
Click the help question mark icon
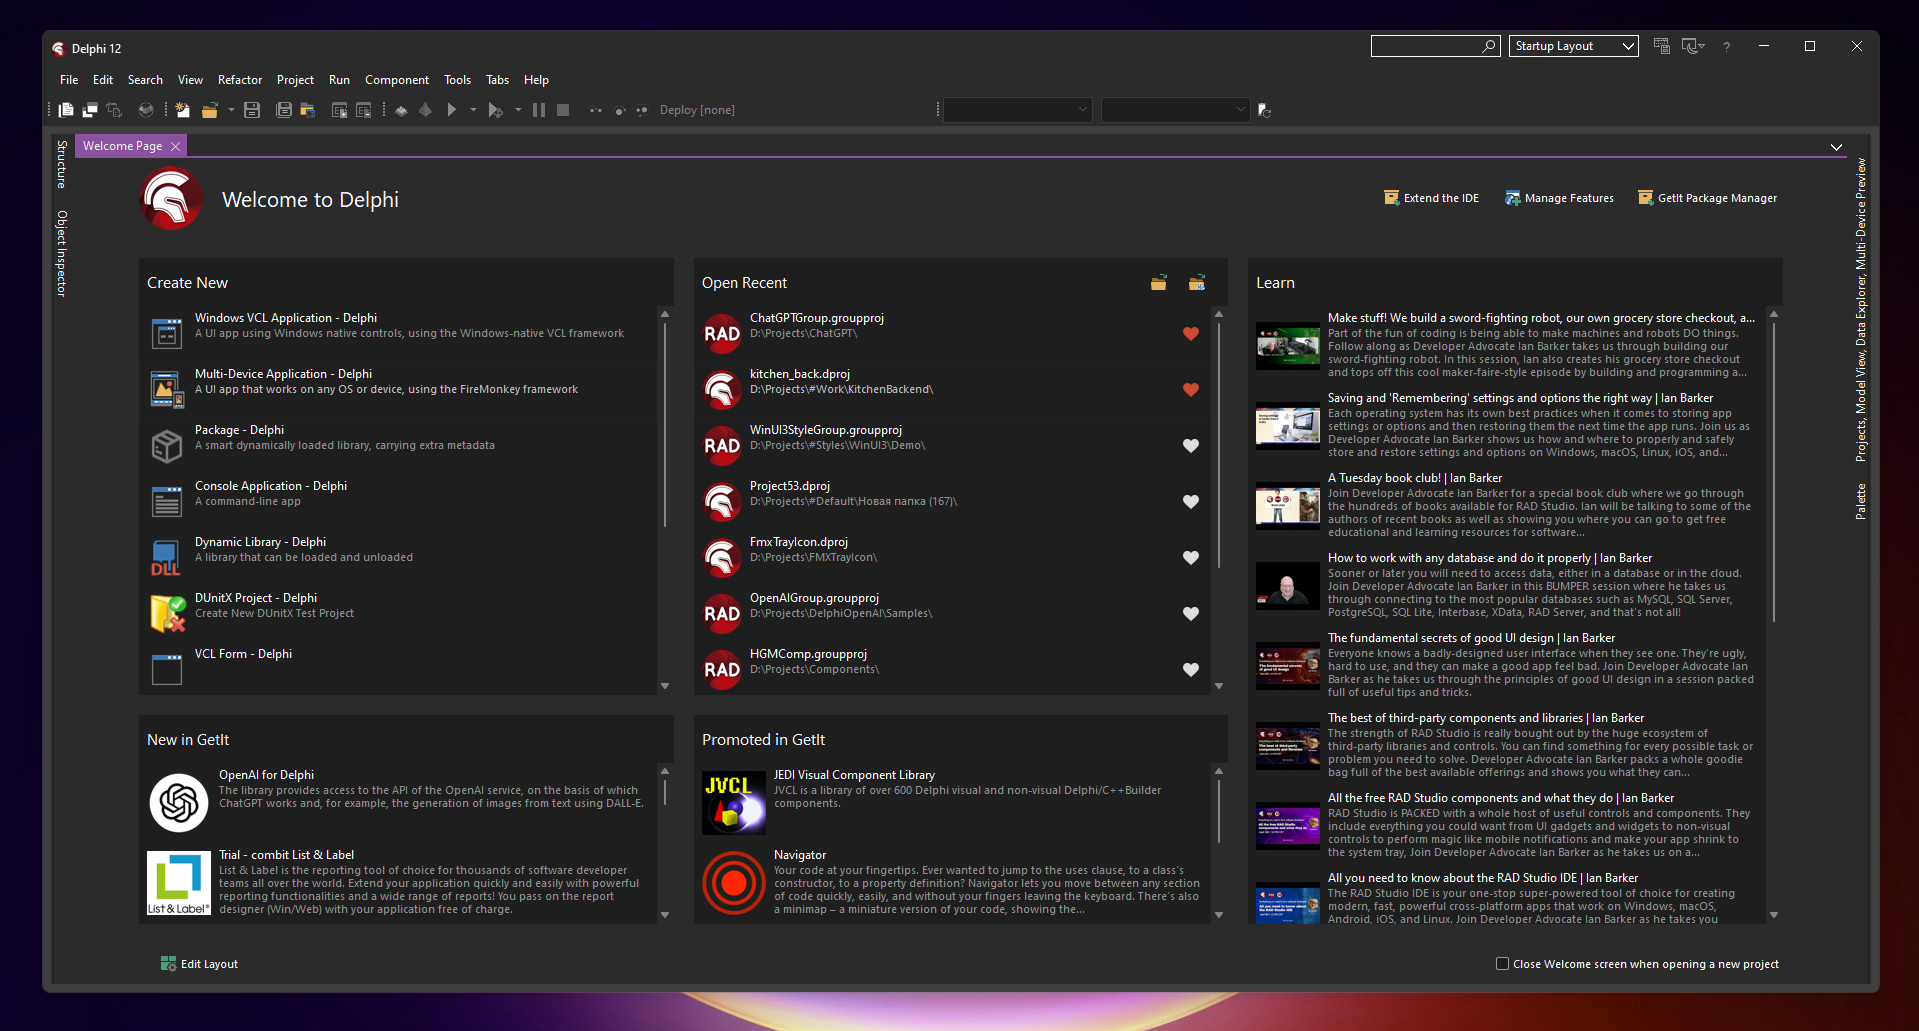click(1726, 46)
